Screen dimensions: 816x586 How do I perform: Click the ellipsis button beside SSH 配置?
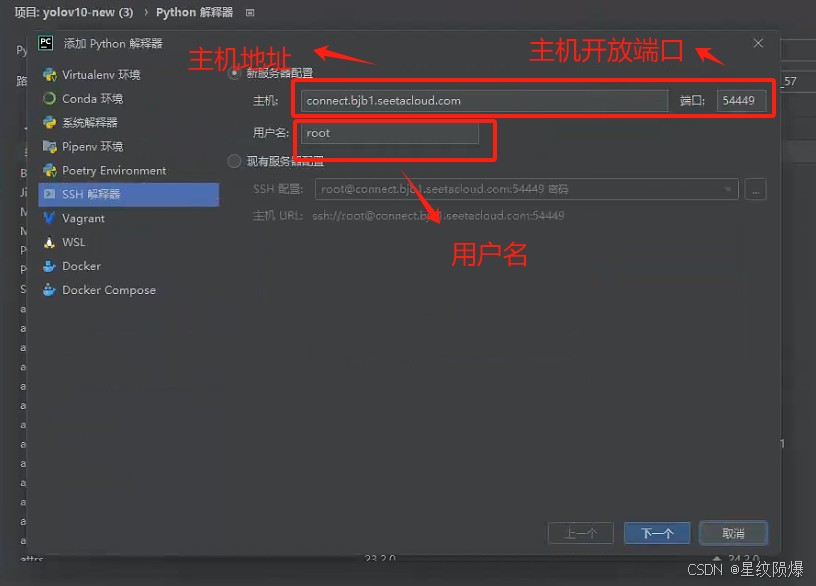[755, 189]
